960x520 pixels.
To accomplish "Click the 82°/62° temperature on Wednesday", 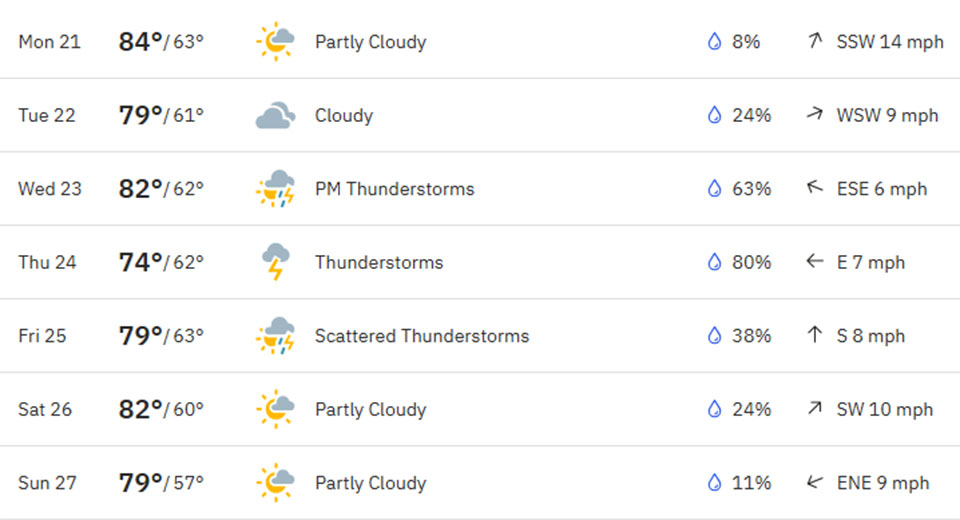I will click(161, 189).
